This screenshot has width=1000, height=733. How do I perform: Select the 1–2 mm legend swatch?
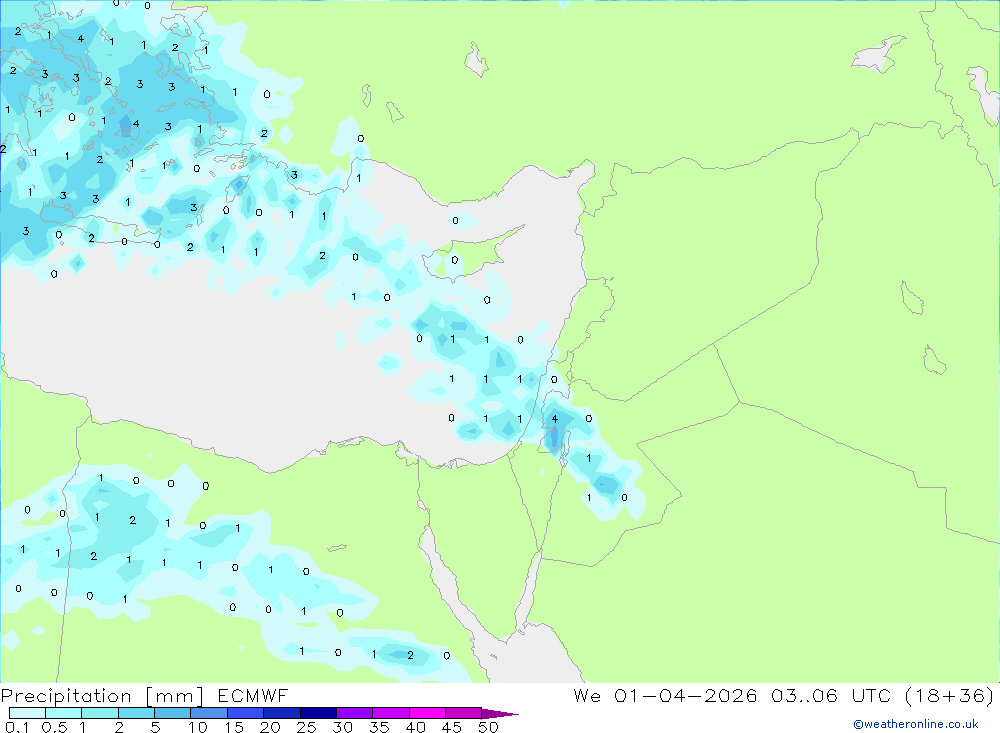point(99,713)
